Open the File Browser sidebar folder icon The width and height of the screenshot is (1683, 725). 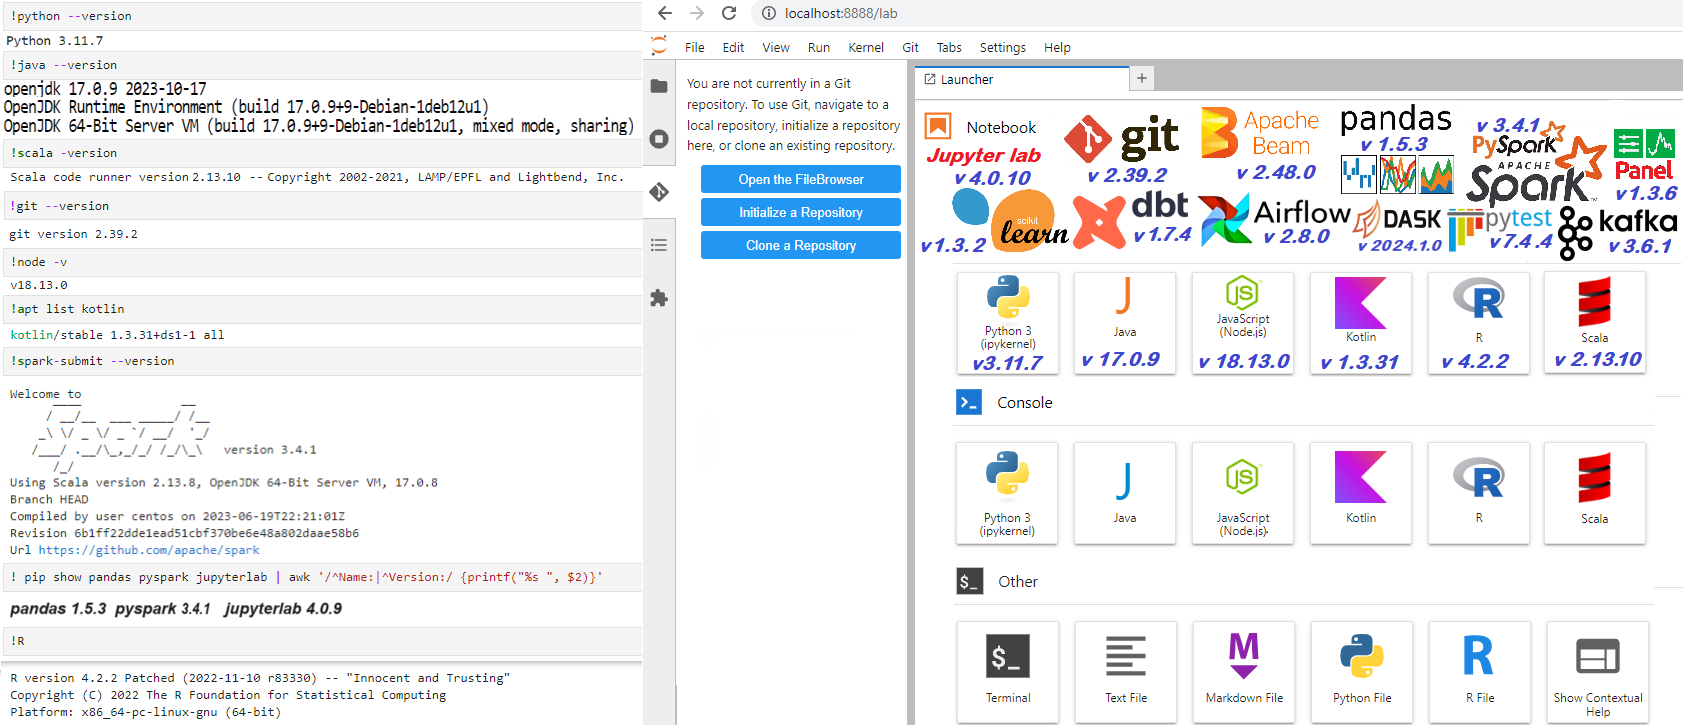tap(659, 86)
